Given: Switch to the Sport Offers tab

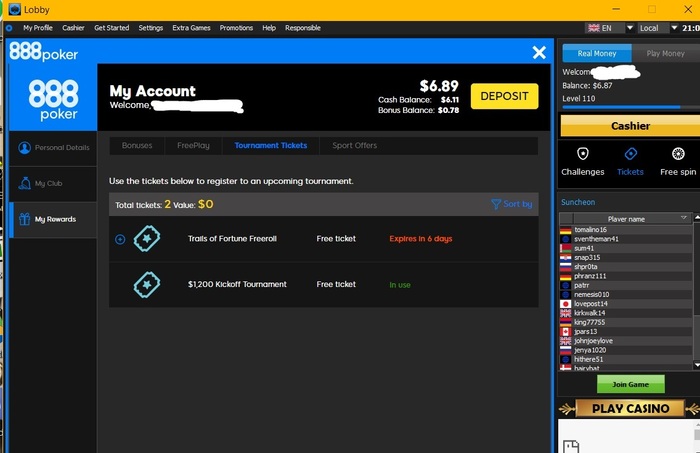Looking at the screenshot, I should tap(354, 145).
